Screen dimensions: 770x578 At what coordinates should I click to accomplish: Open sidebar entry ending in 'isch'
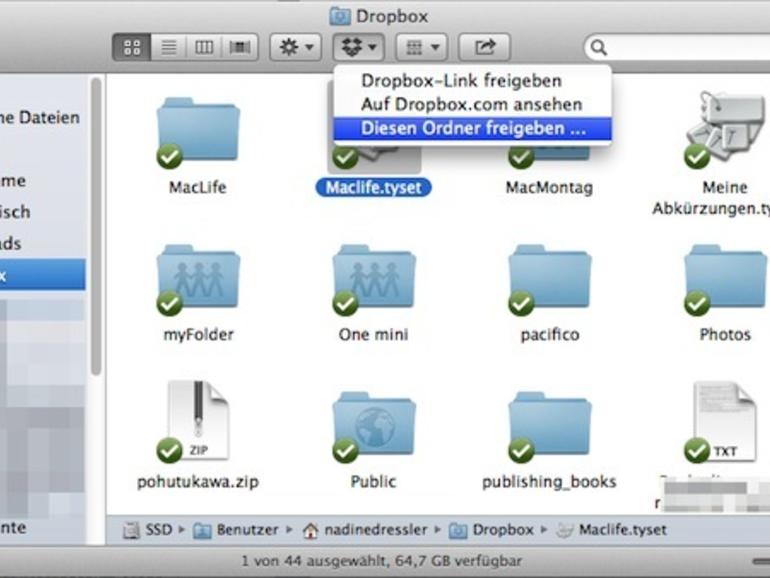click(x=15, y=212)
